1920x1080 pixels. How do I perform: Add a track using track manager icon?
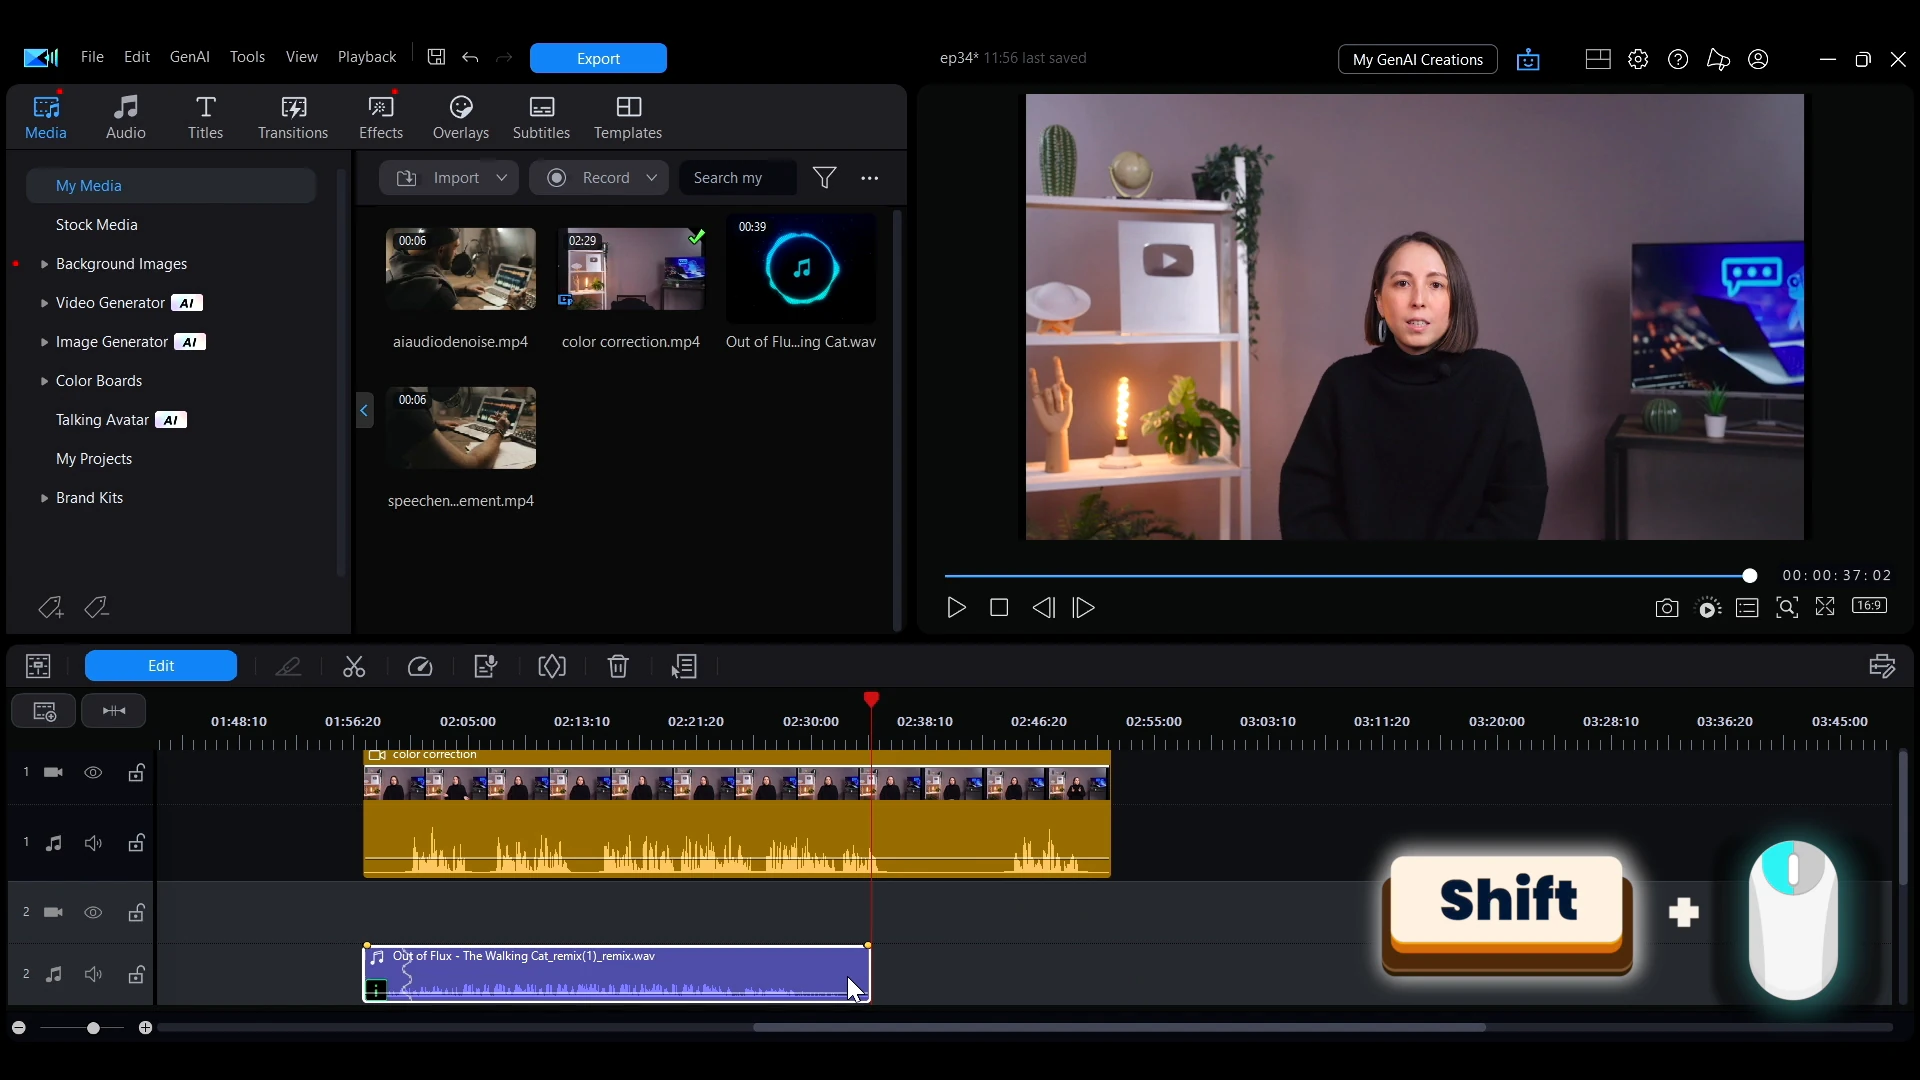coord(44,711)
